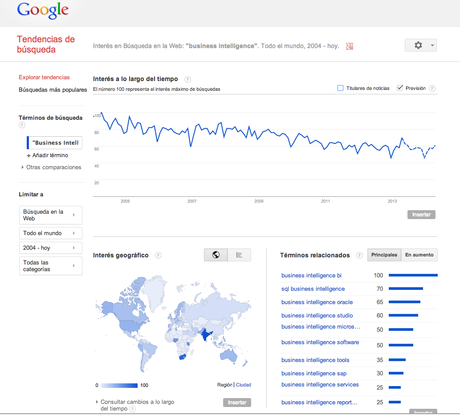Switch geographic view to 'Ciudad'

pos(243,385)
